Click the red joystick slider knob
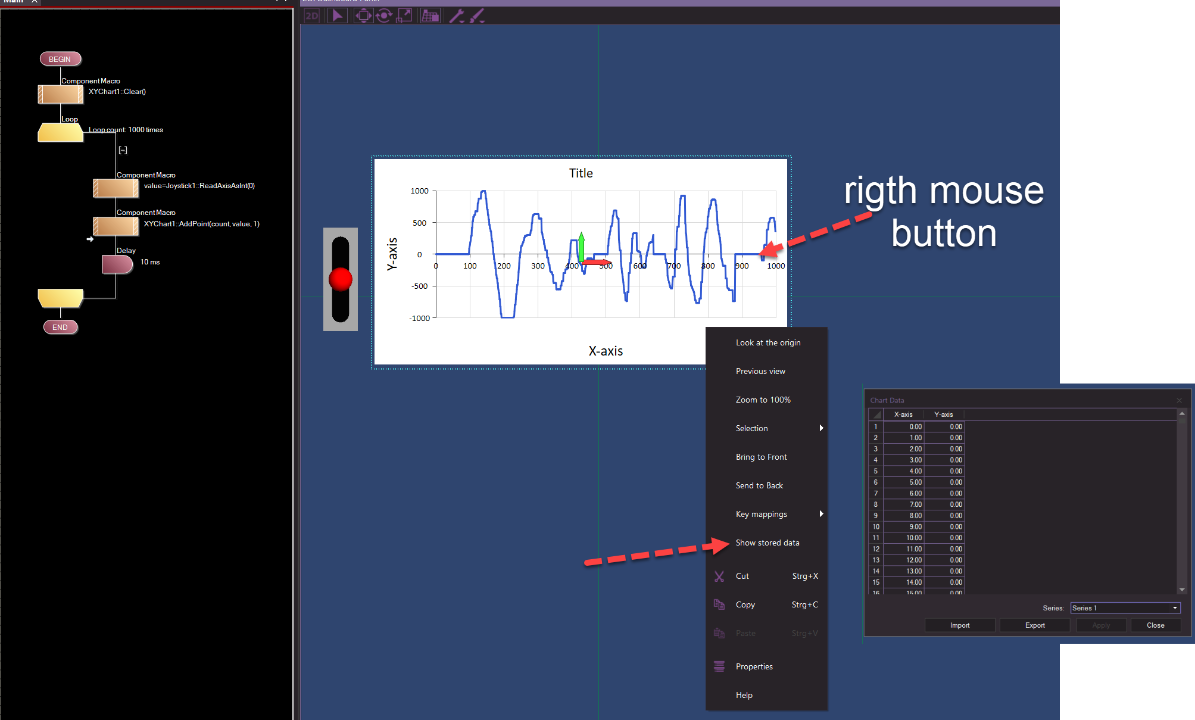1195x720 pixels. click(342, 279)
